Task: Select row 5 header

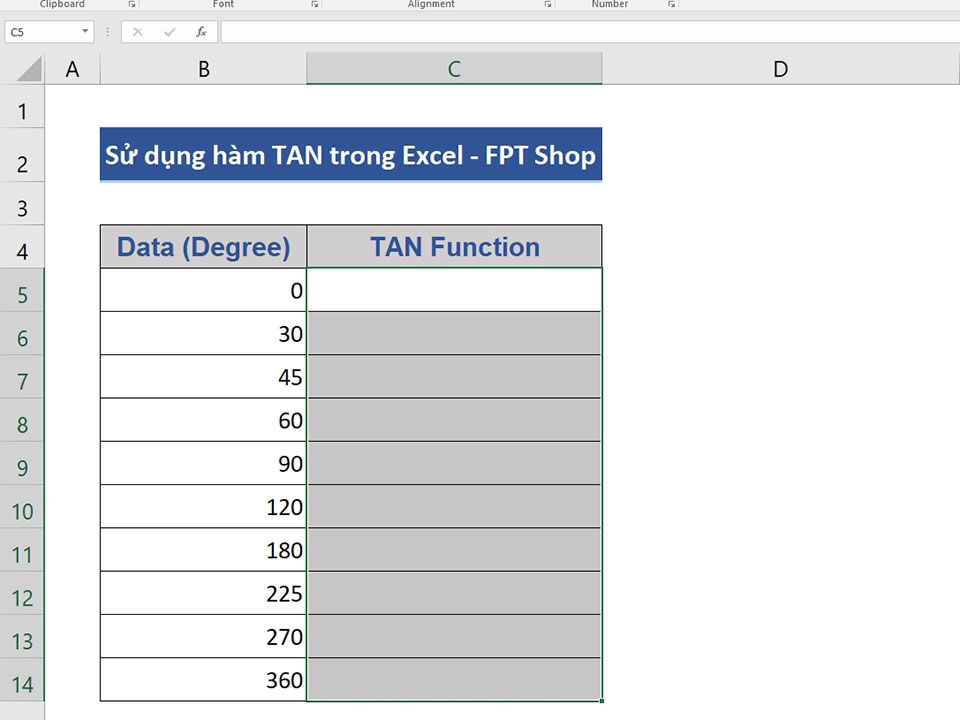Action: tap(22, 291)
